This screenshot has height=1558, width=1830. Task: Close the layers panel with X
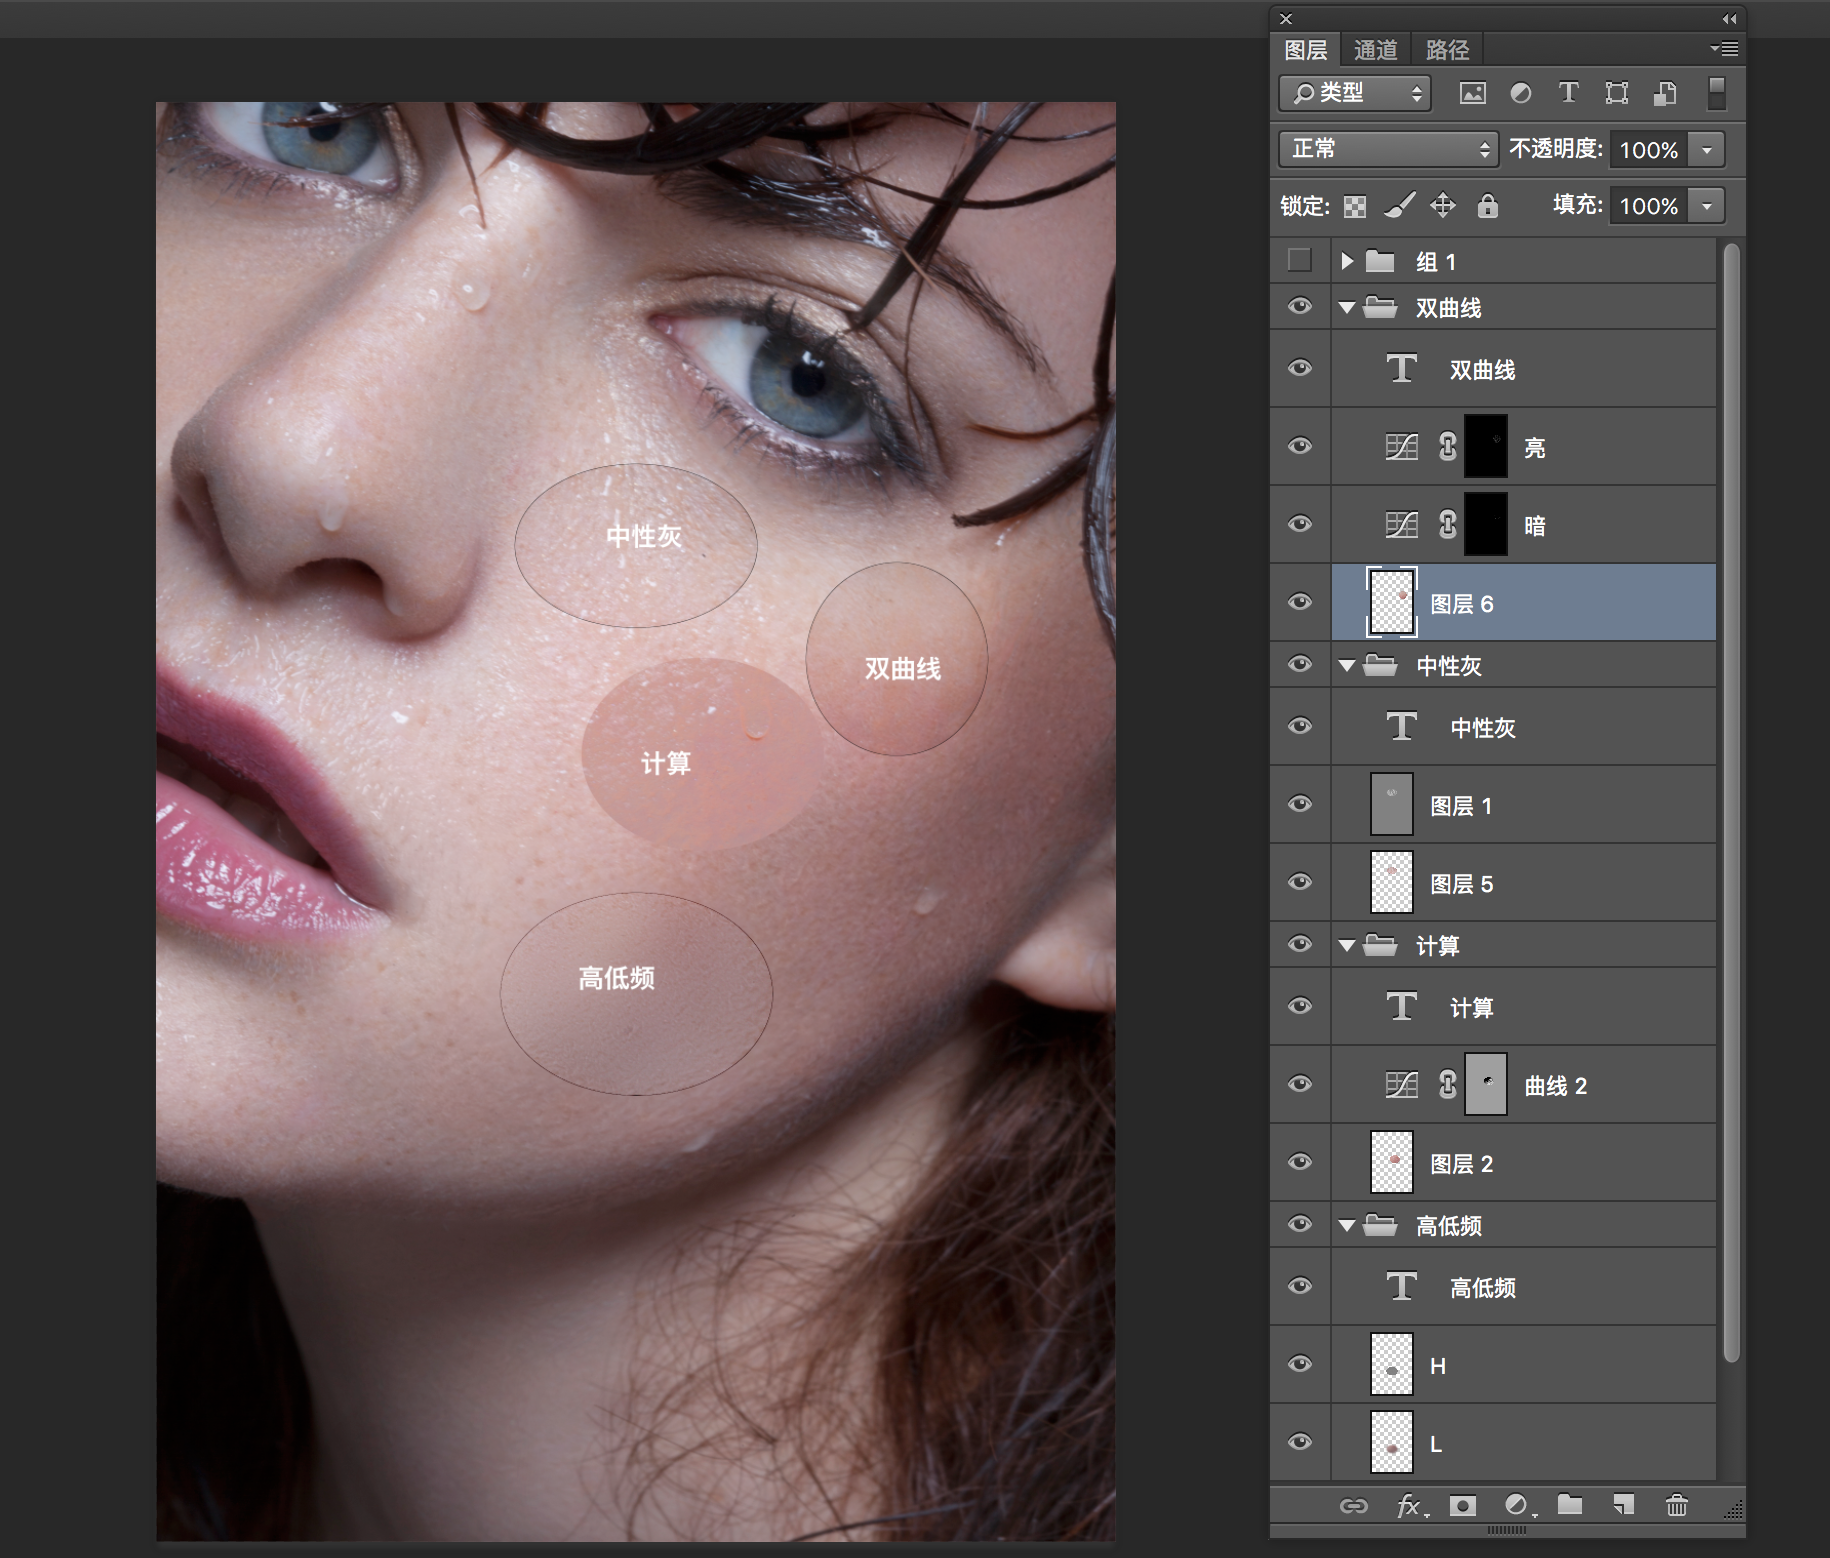pyautogui.click(x=1286, y=18)
